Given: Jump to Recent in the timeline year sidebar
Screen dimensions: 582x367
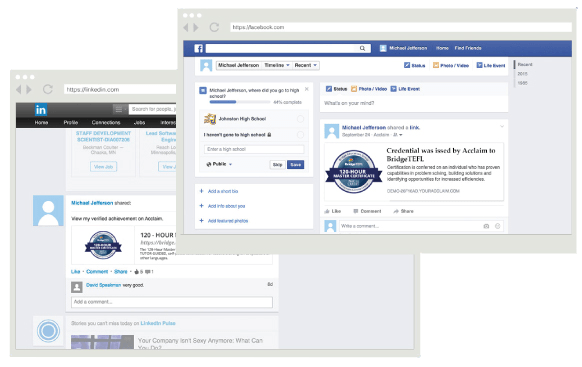Looking at the screenshot, I should (525, 65).
